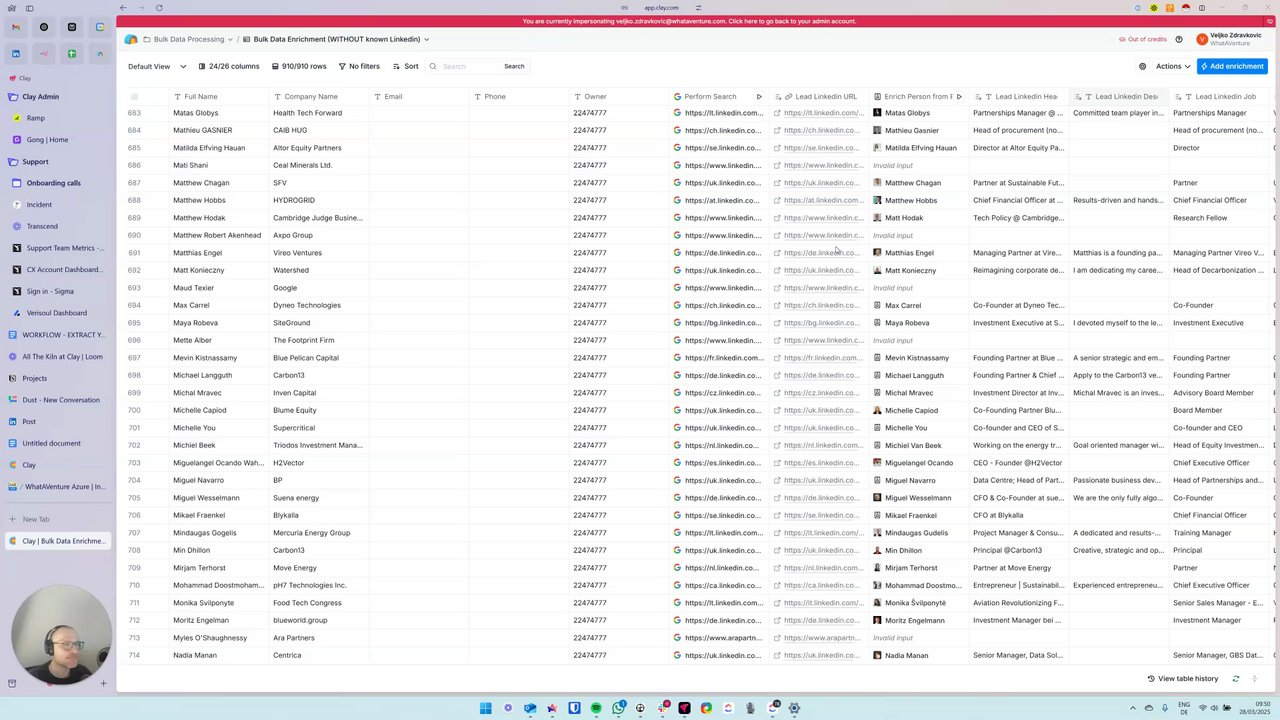This screenshot has height=720, width=1280.
Task: Open Settings gear in the taskbar
Action: tap(794, 708)
